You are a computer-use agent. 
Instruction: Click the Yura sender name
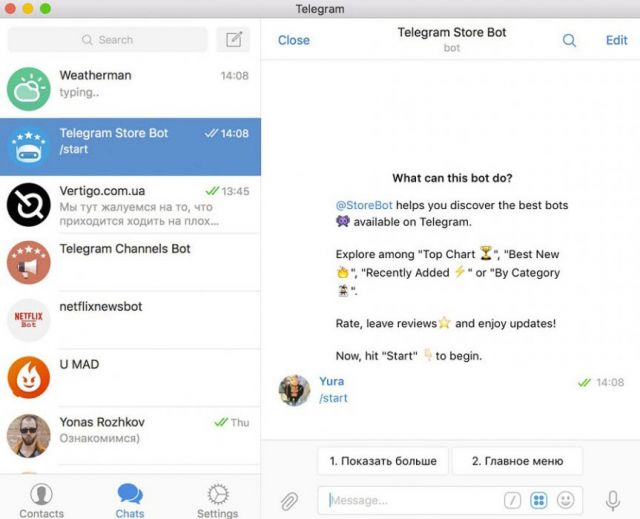tap(331, 381)
